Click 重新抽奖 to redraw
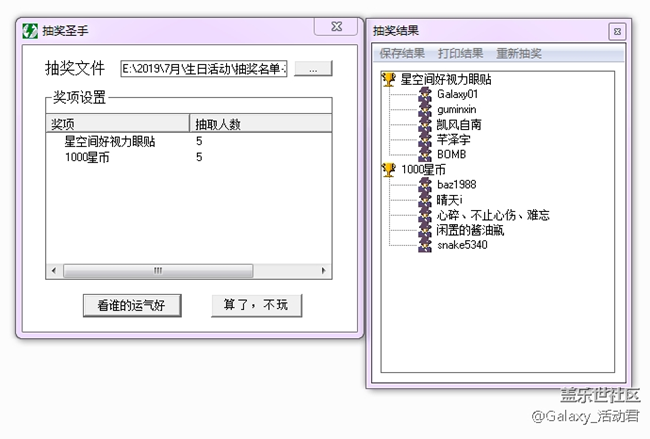 [519, 53]
